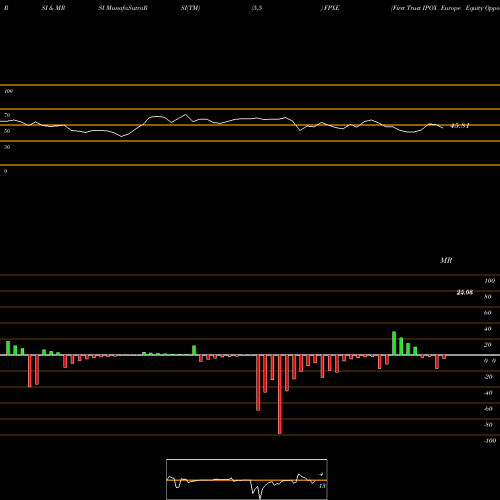Click the MR axis label -80
The image size is (500, 500).
click(x=488, y=425)
